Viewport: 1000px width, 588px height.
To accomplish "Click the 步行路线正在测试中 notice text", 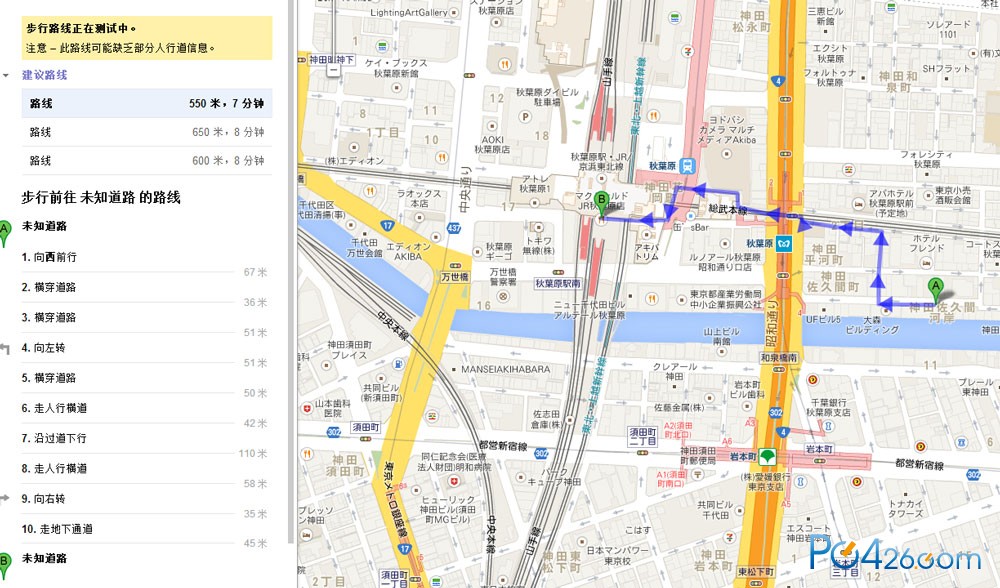I will pyautogui.click(x=81, y=29).
